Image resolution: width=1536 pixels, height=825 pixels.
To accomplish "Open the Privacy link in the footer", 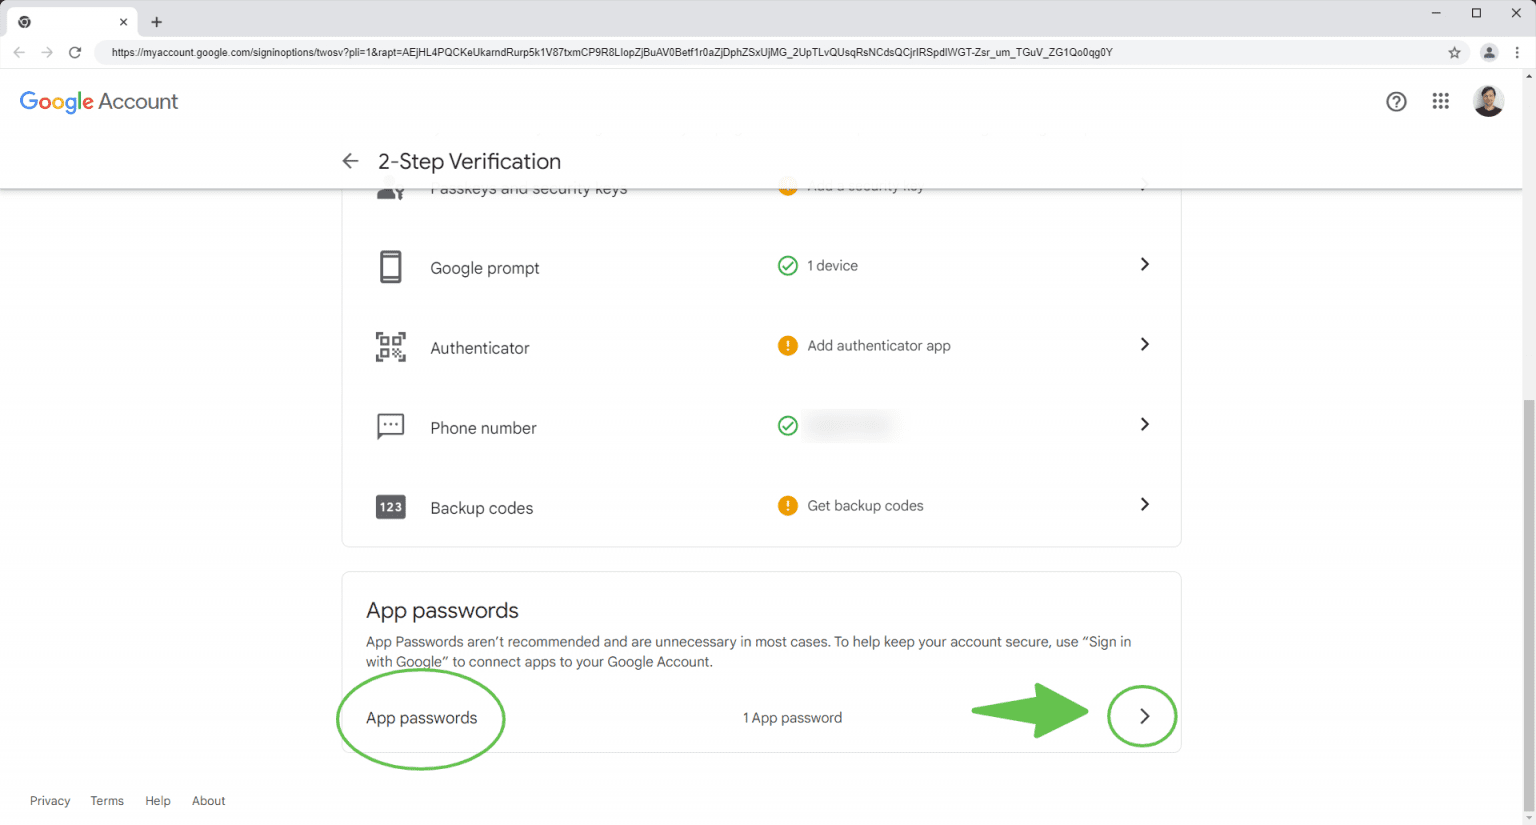I will click(50, 800).
